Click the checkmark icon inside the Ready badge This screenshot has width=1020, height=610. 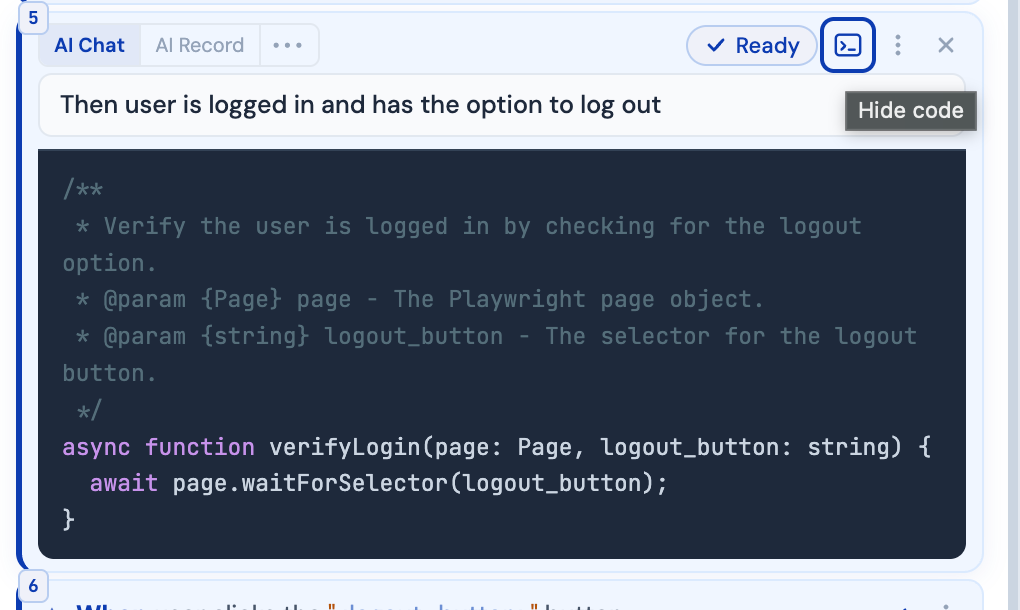click(716, 45)
